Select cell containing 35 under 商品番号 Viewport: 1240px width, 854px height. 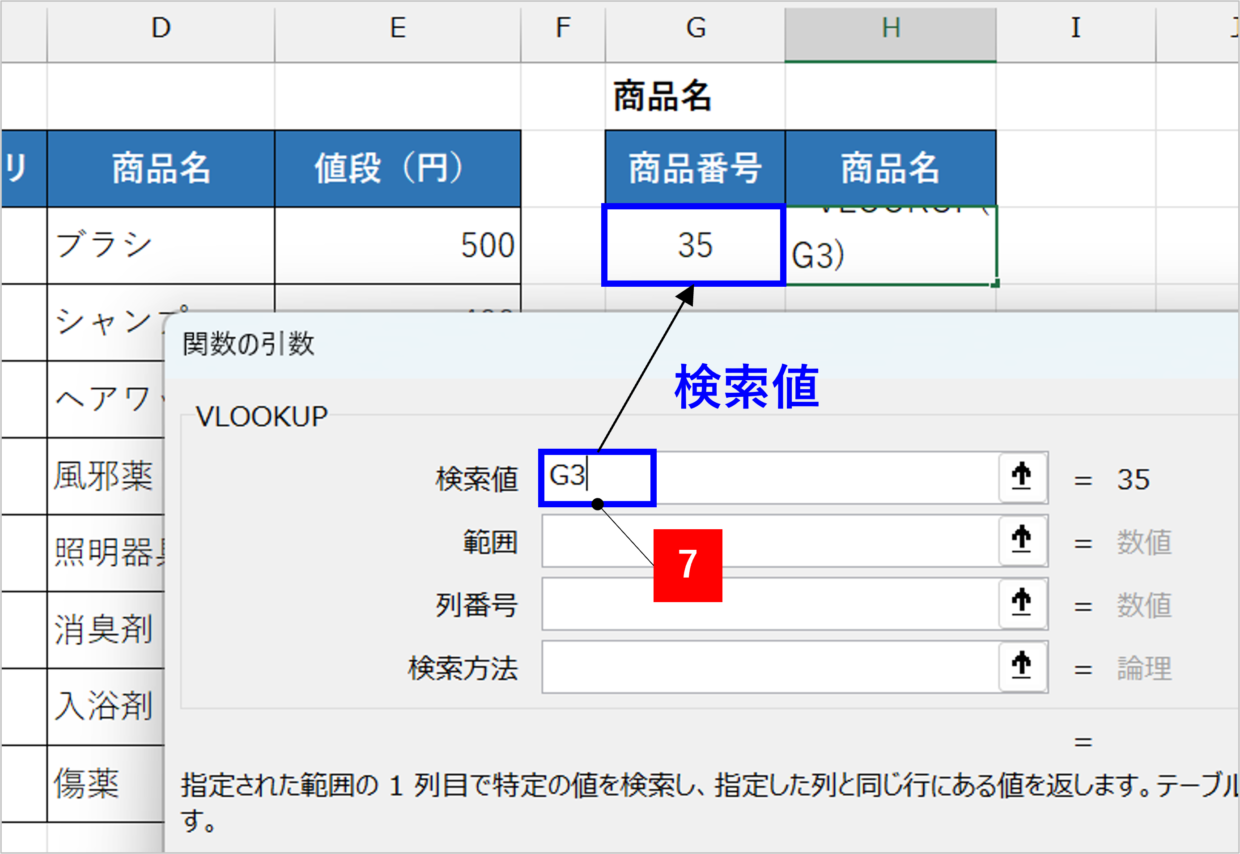[x=694, y=245]
